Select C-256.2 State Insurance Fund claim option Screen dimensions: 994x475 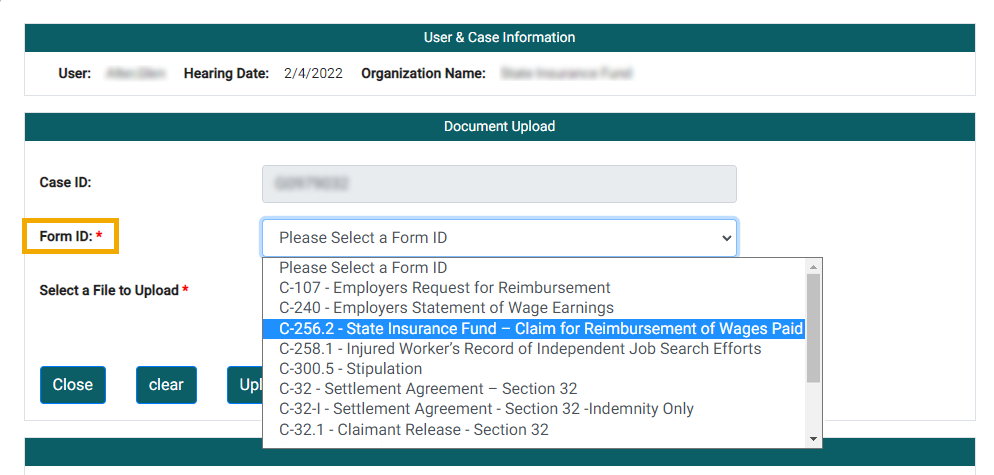tap(533, 329)
